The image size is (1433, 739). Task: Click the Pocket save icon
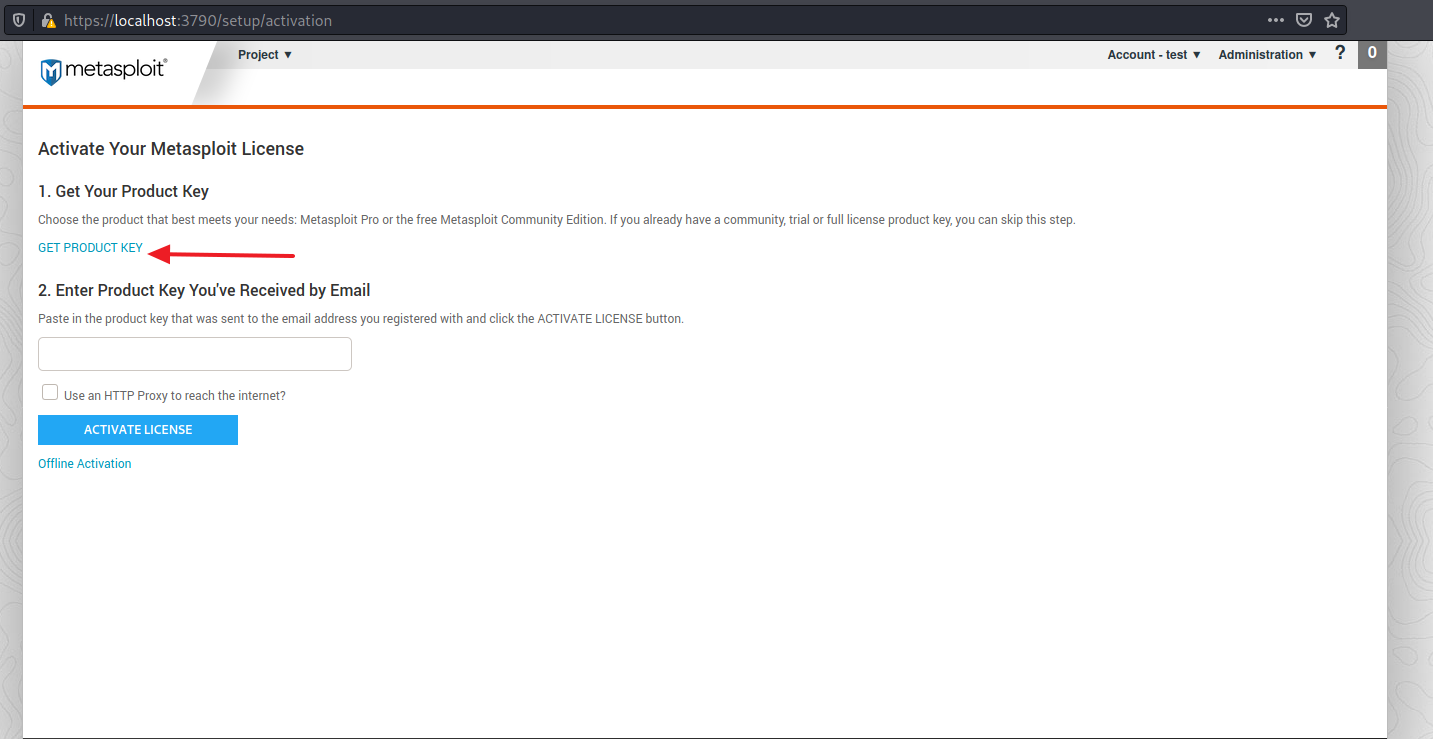point(1304,20)
